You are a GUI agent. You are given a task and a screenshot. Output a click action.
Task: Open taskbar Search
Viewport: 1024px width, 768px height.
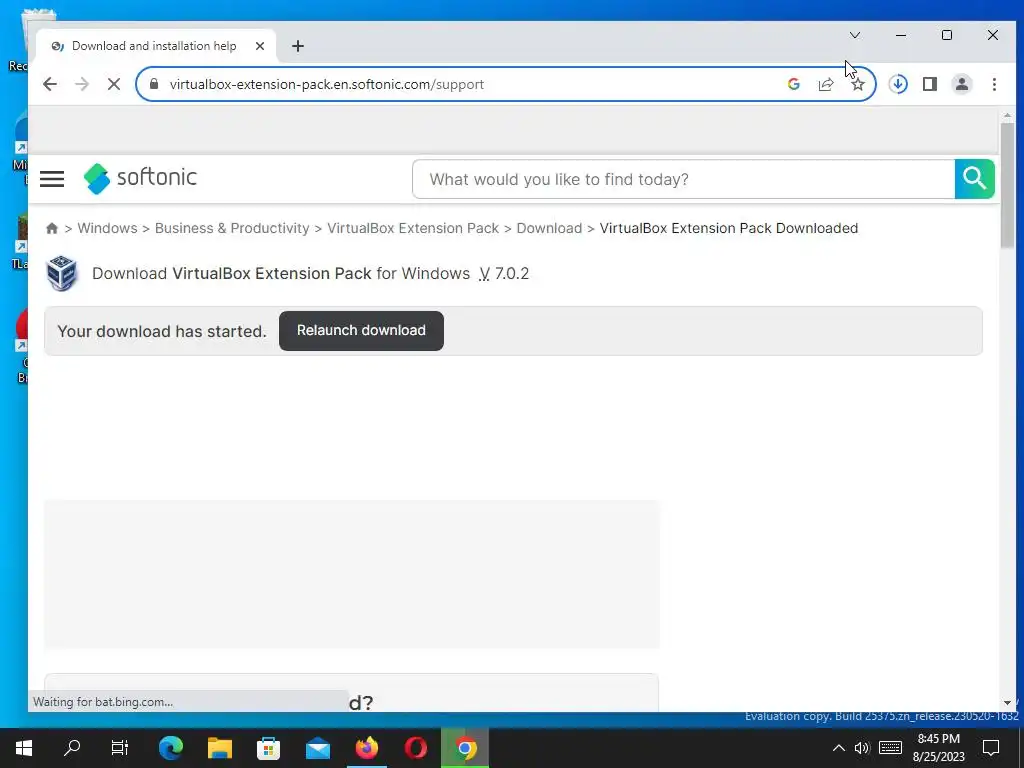[72, 748]
